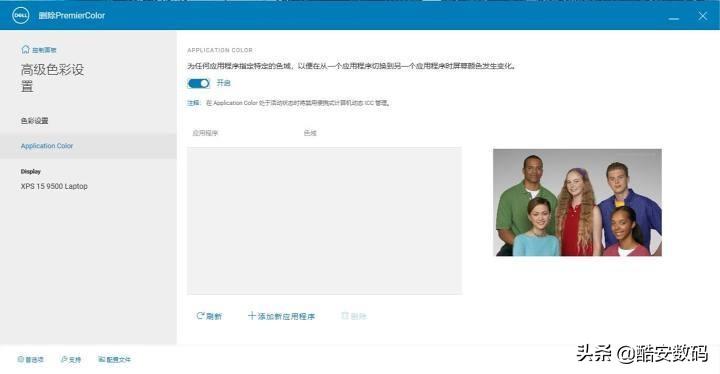Click the 控制面板 home link
This screenshot has height=374, width=720.
(44, 50)
